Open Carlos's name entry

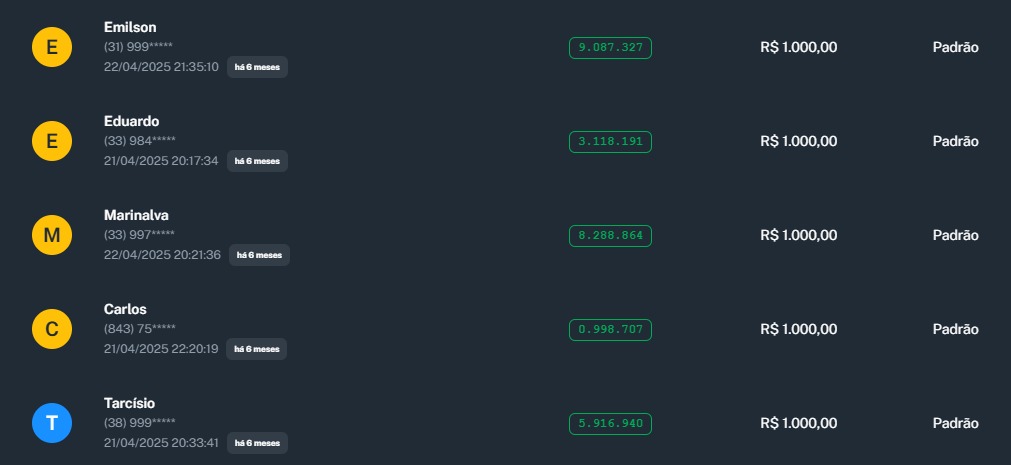point(125,309)
